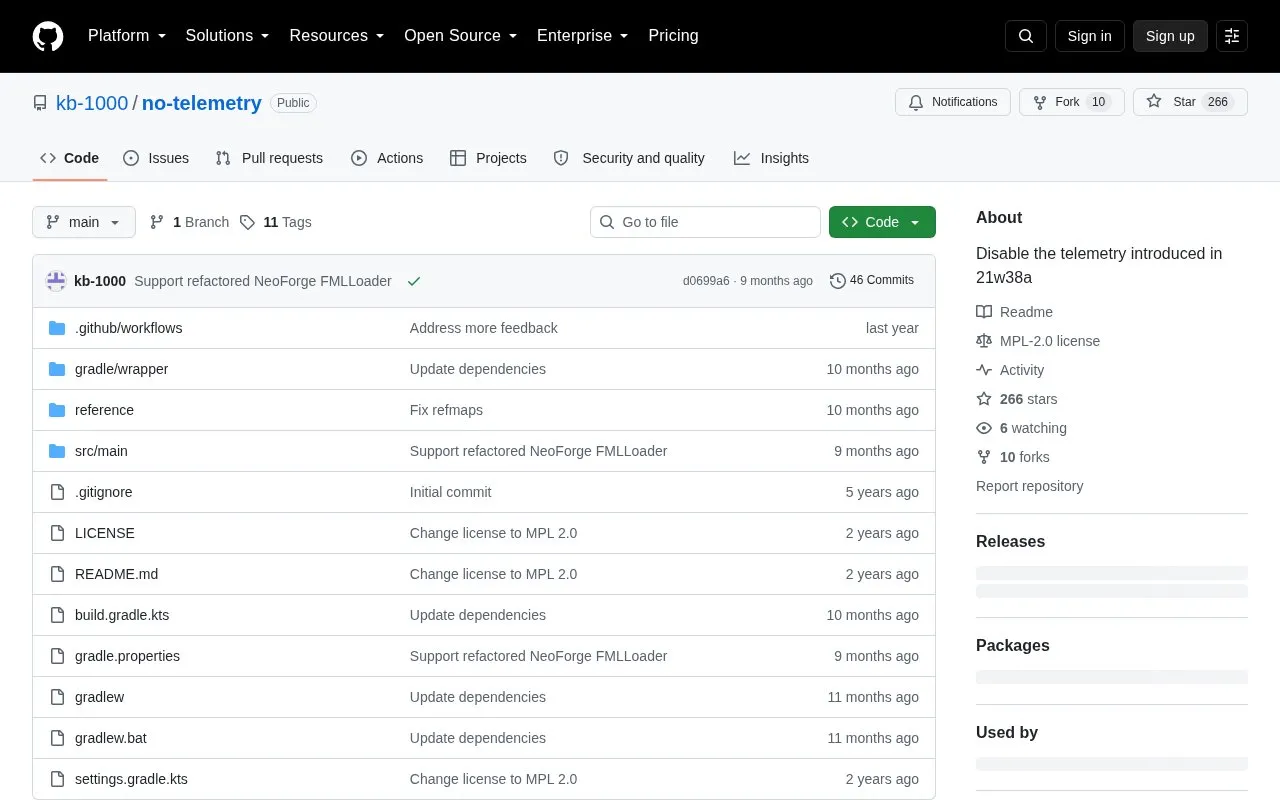Open the GitHub homepage logo

48,36
